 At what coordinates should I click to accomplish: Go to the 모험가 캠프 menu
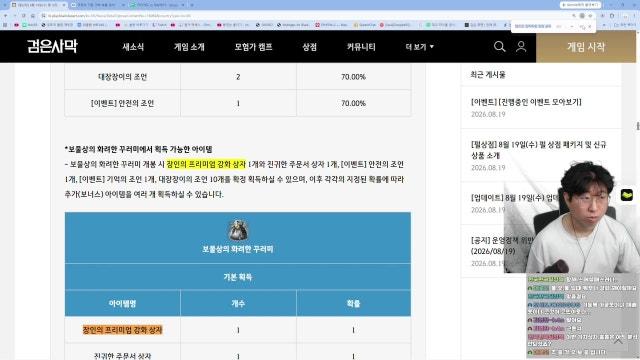click(253, 47)
